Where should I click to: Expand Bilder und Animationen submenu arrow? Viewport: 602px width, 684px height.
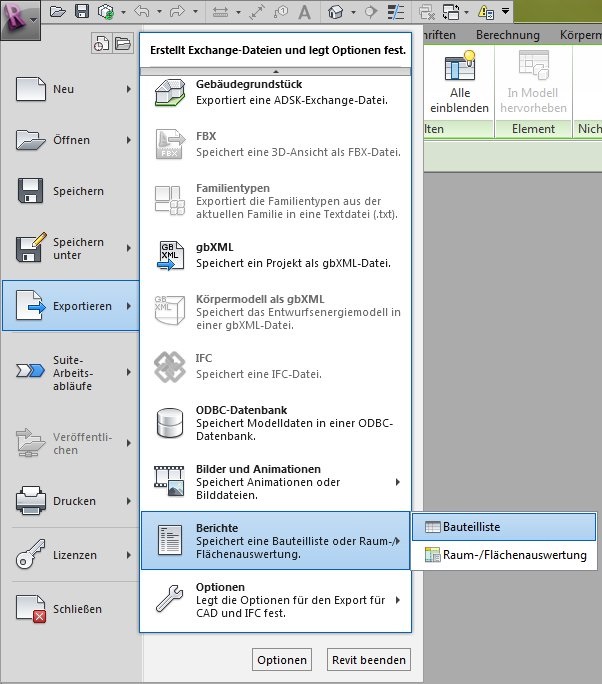pyautogui.click(x=398, y=482)
